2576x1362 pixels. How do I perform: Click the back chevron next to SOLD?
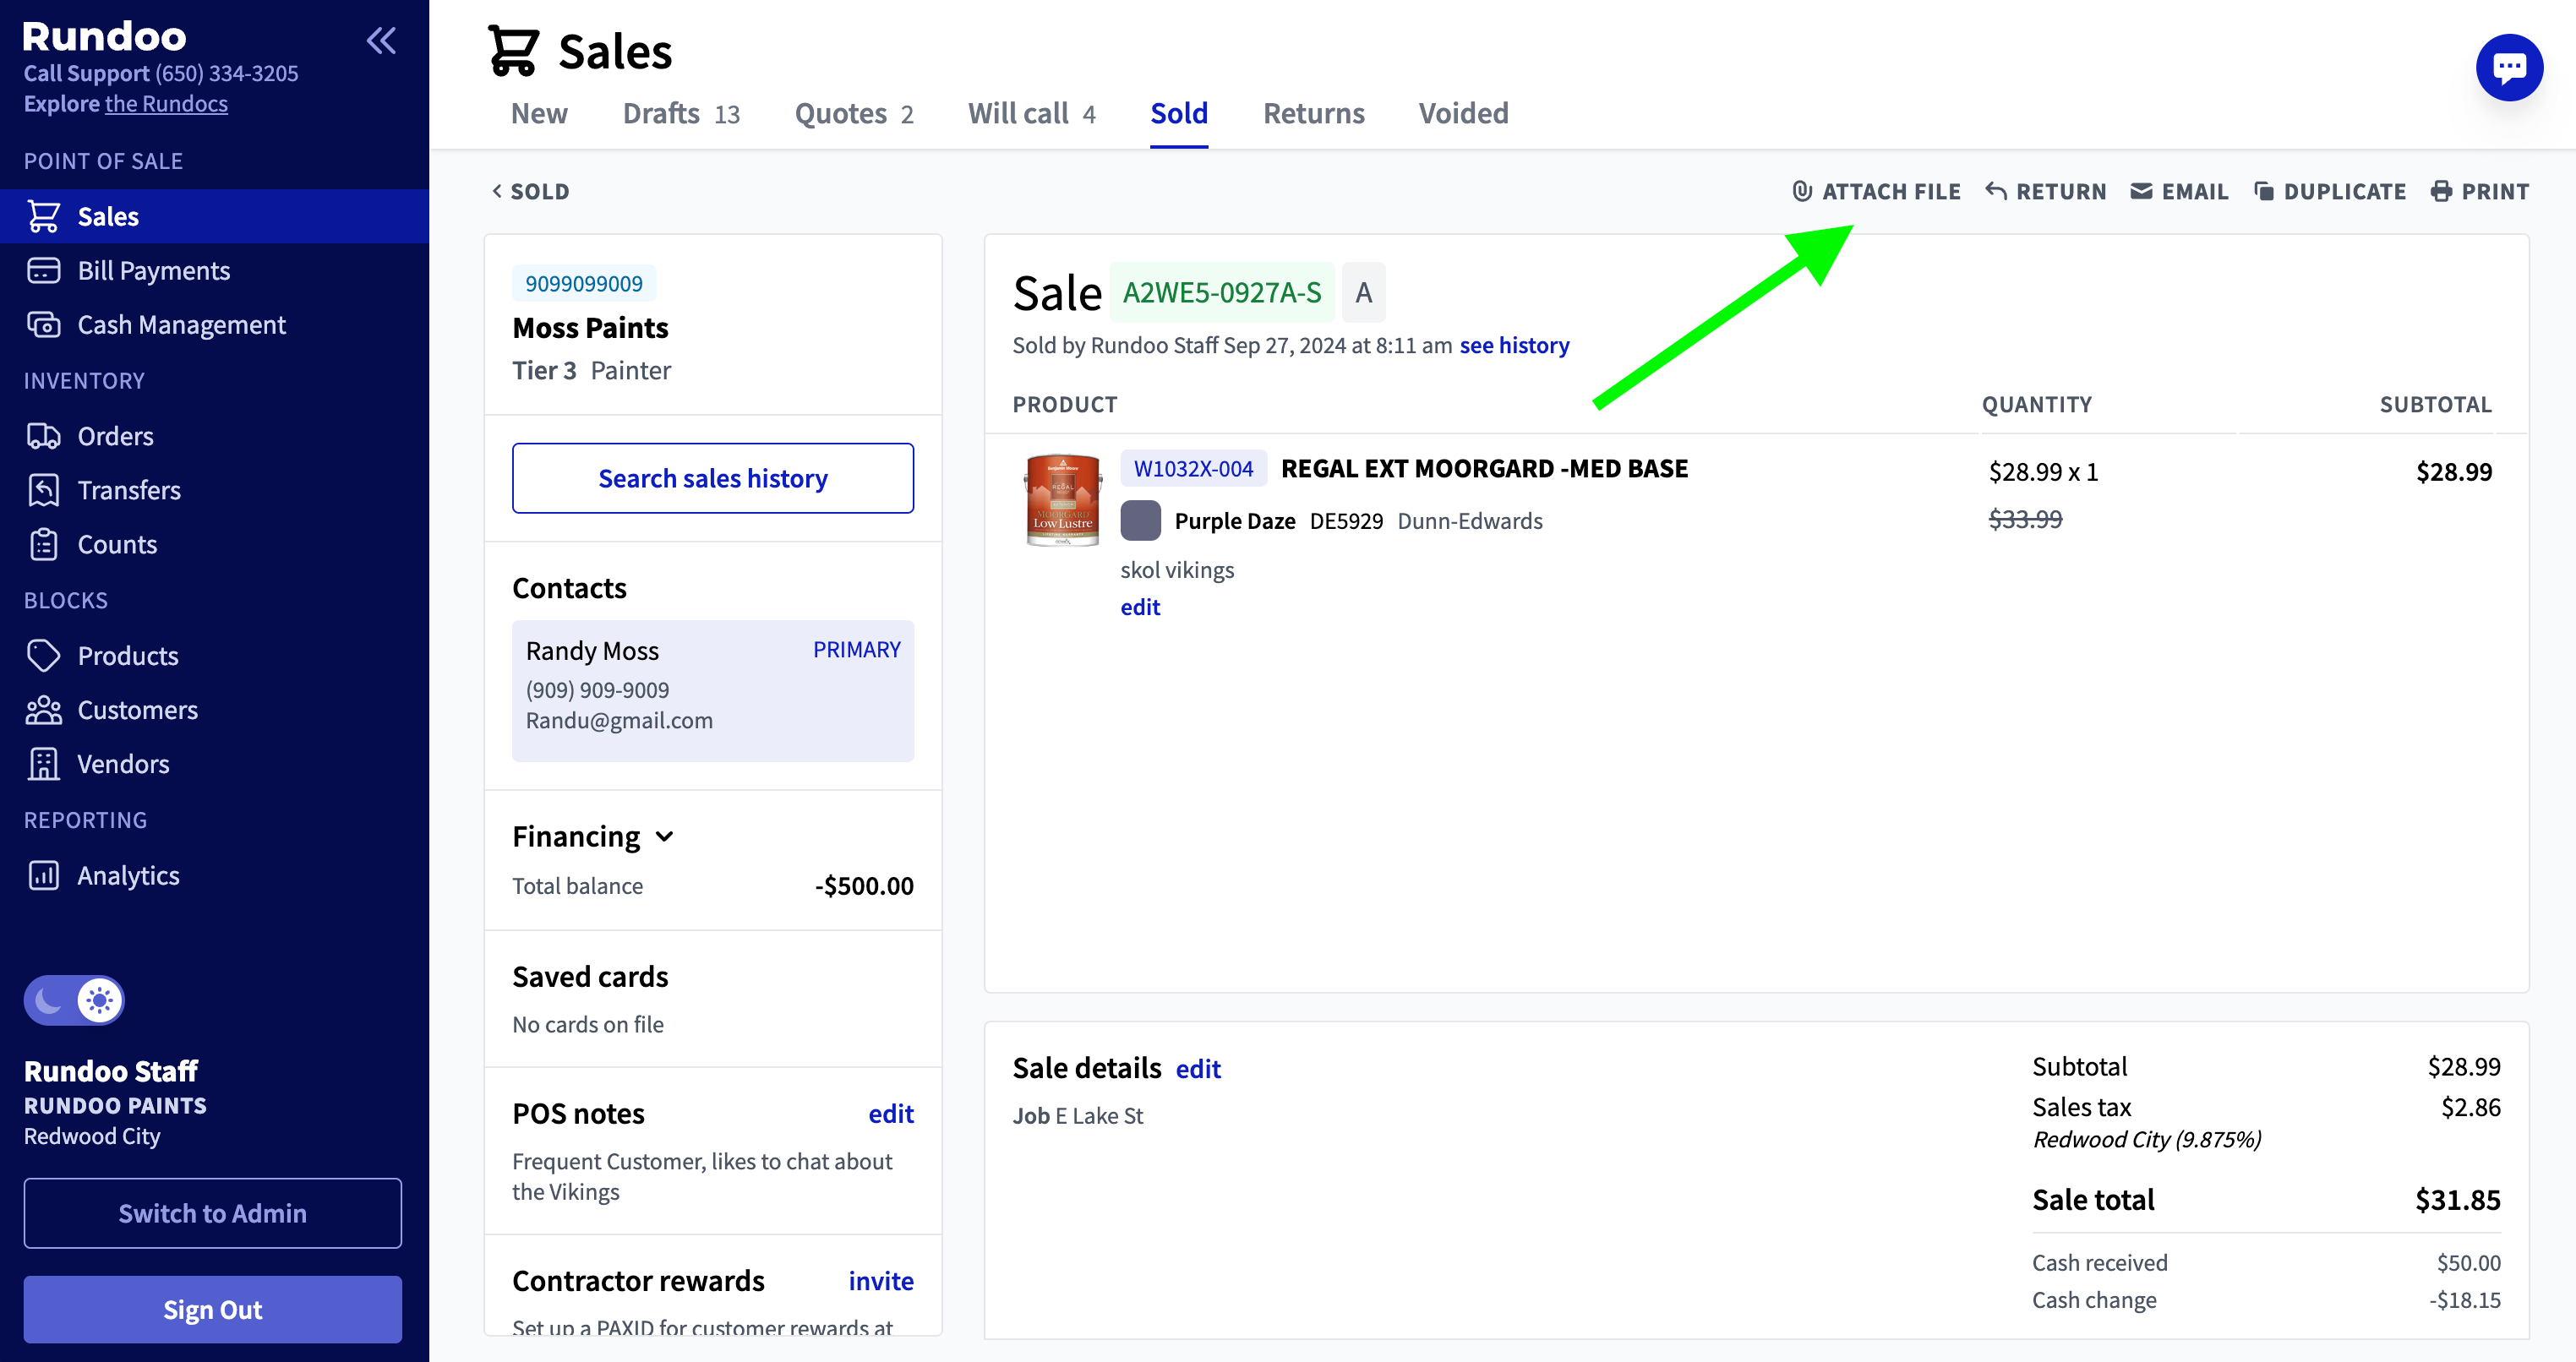coord(497,191)
